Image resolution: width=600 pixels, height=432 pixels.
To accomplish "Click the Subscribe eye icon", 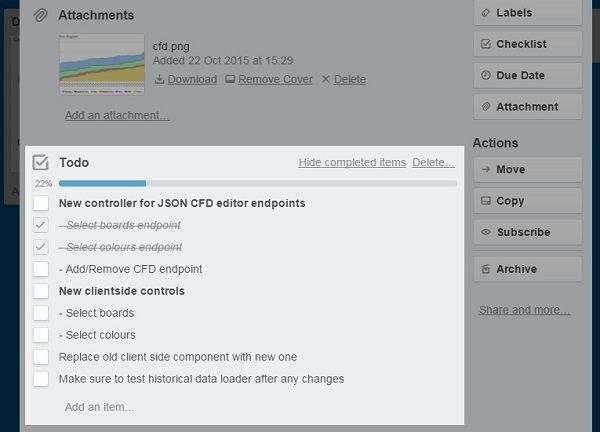I will (x=486, y=232).
